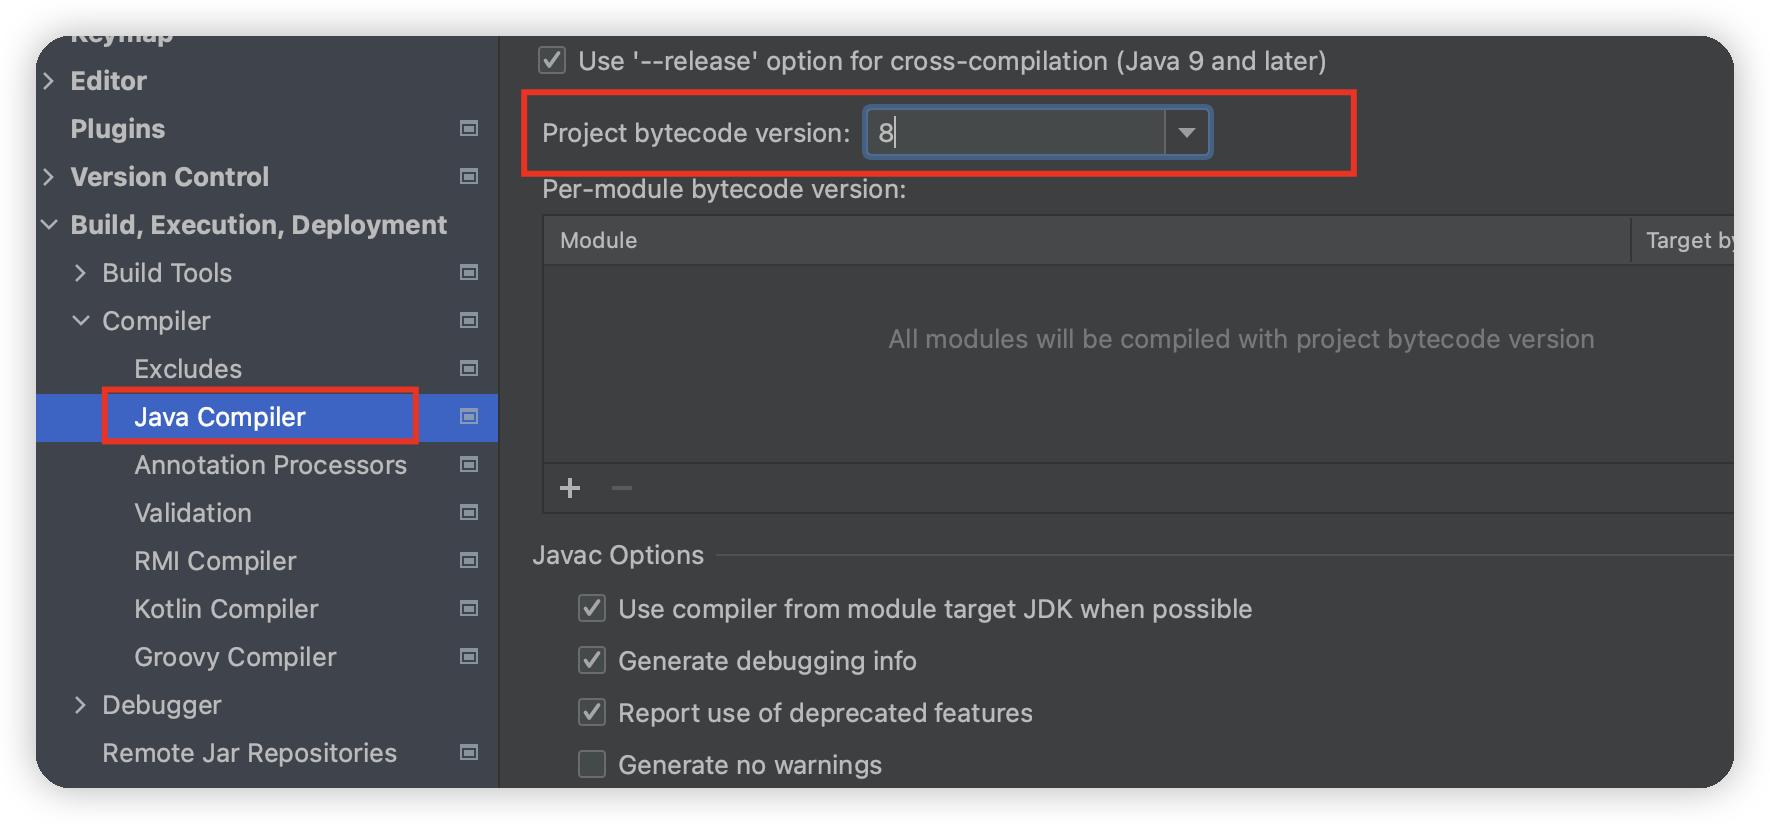Click the project-level icon beside Version Control
Image resolution: width=1770 pixels, height=824 pixels.
[468, 176]
